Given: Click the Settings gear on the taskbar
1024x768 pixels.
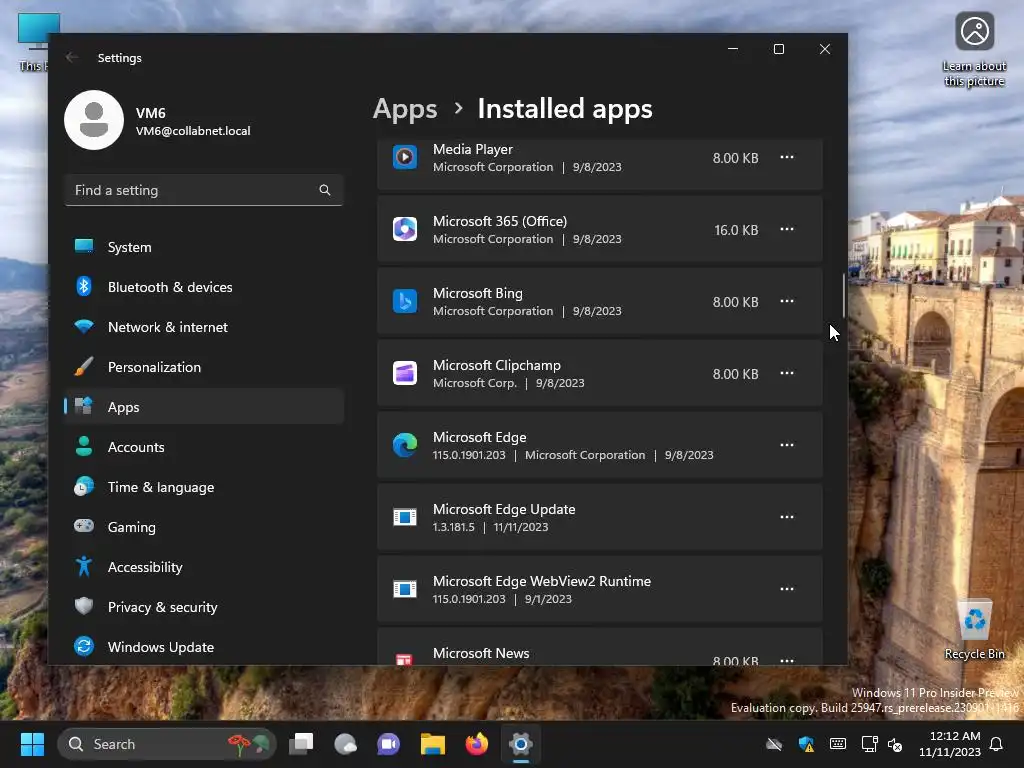Looking at the screenshot, I should click(520, 744).
